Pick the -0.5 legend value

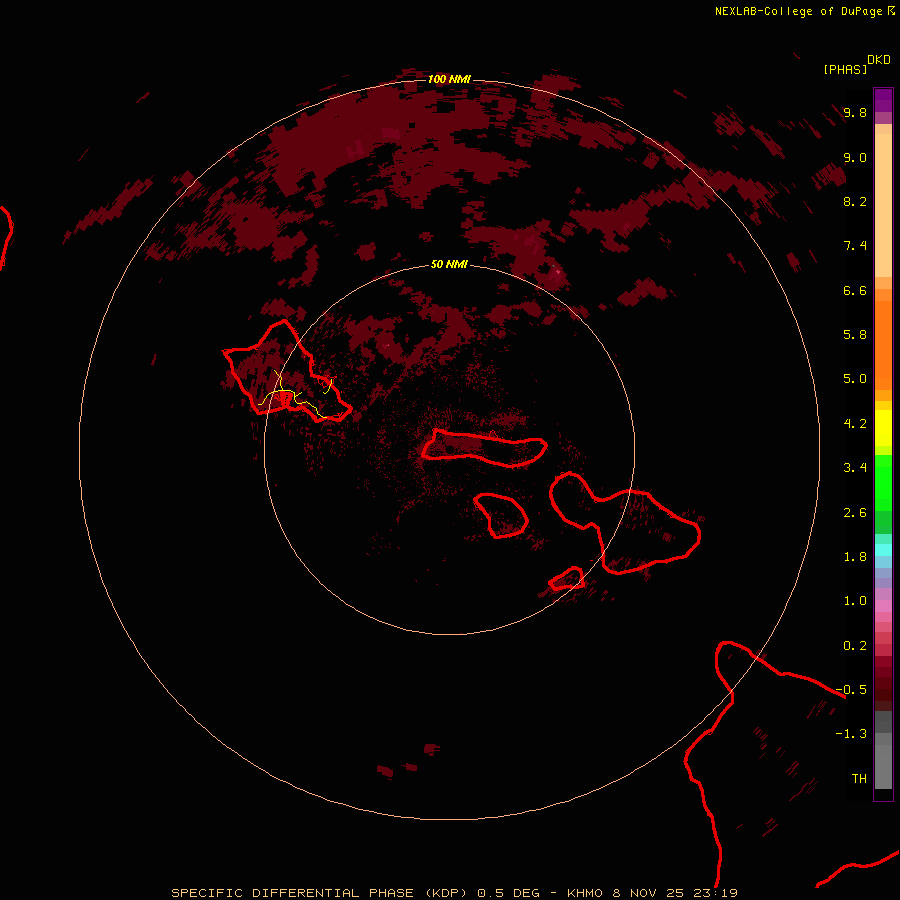851,690
